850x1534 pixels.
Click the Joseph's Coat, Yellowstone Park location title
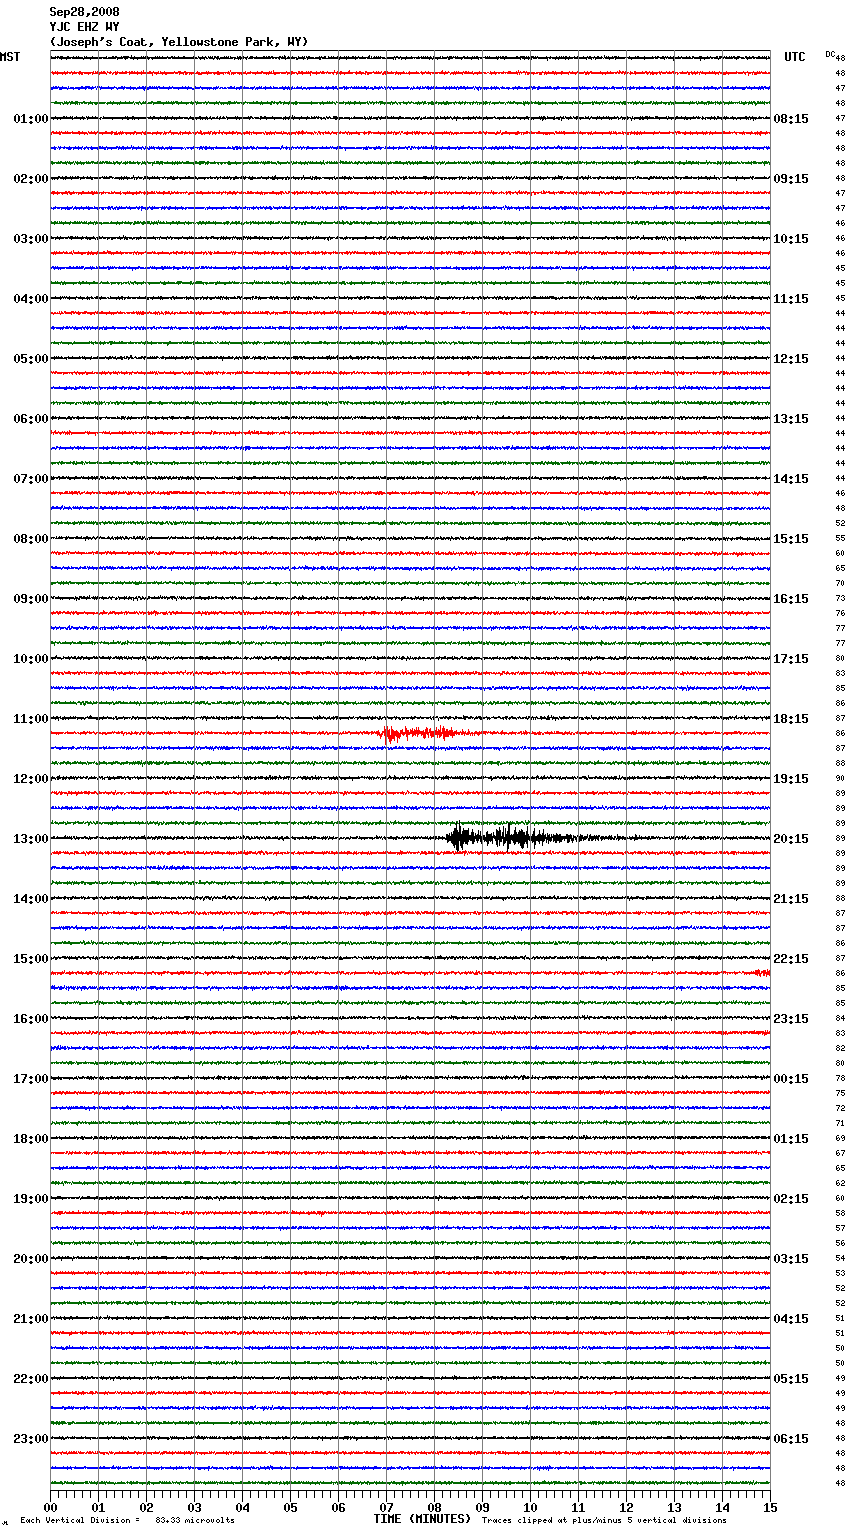(x=179, y=42)
